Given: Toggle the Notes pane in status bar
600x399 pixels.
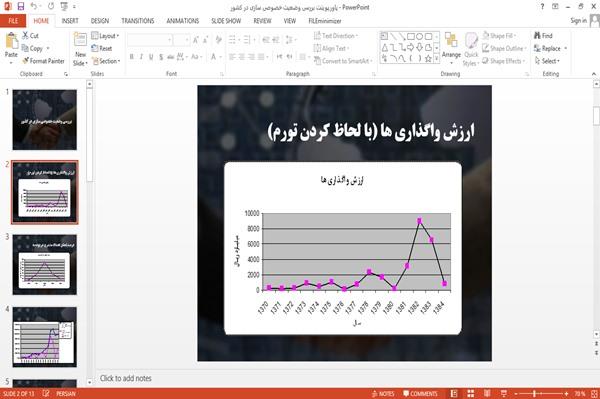Looking at the screenshot, I should click(x=383, y=394).
